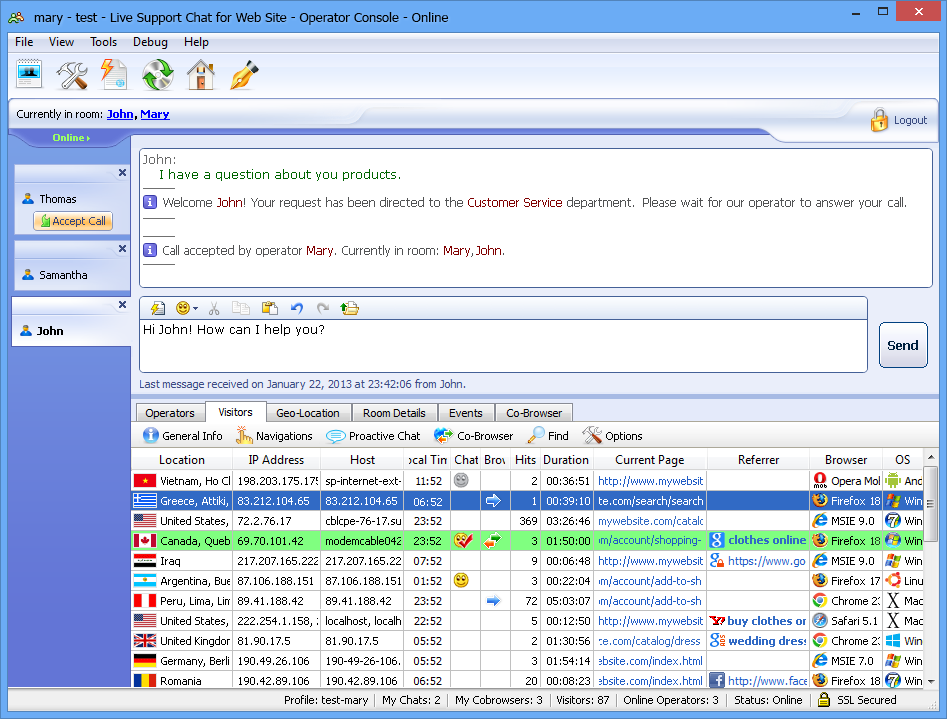Switch to the Co-Browser tab

pyautogui.click(x=534, y=413)
